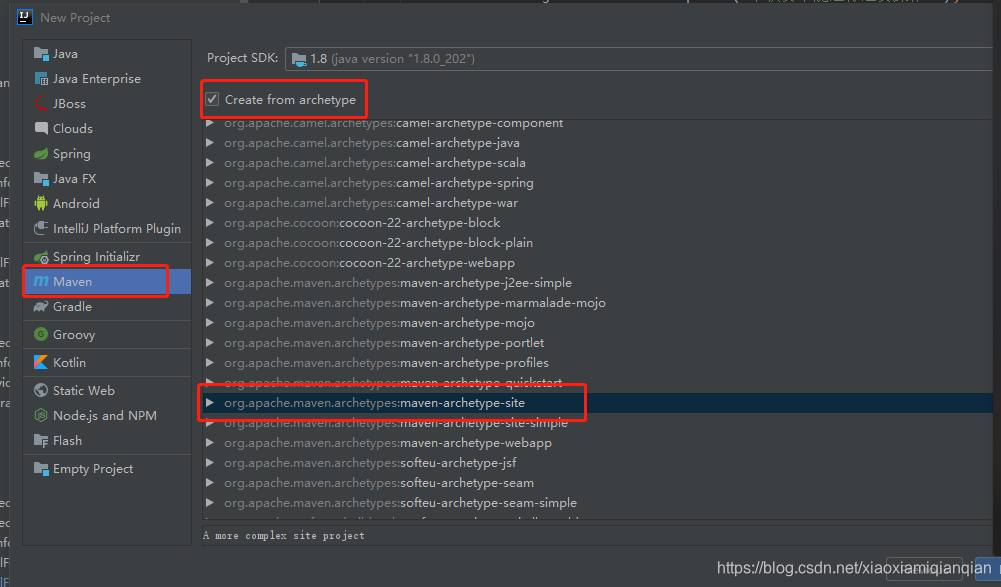
Task: Select softeu-archetype-seam archetype
Action: click(379, 483)
